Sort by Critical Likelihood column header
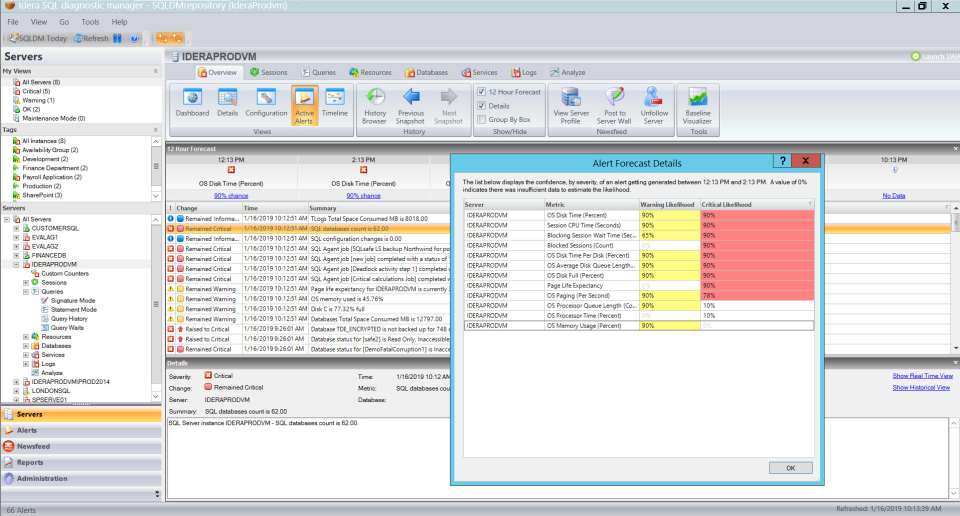 (757, 204)
